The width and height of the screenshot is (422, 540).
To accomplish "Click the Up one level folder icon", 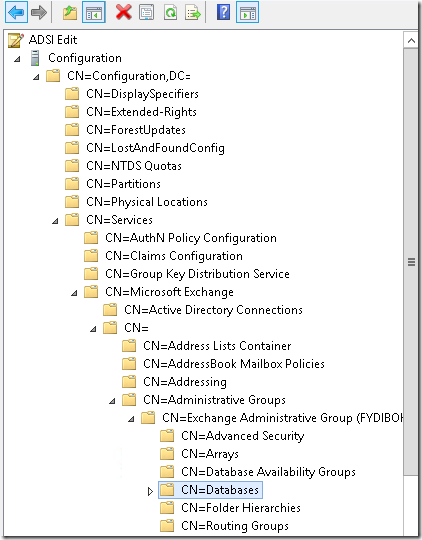I will tap(70, 13).
